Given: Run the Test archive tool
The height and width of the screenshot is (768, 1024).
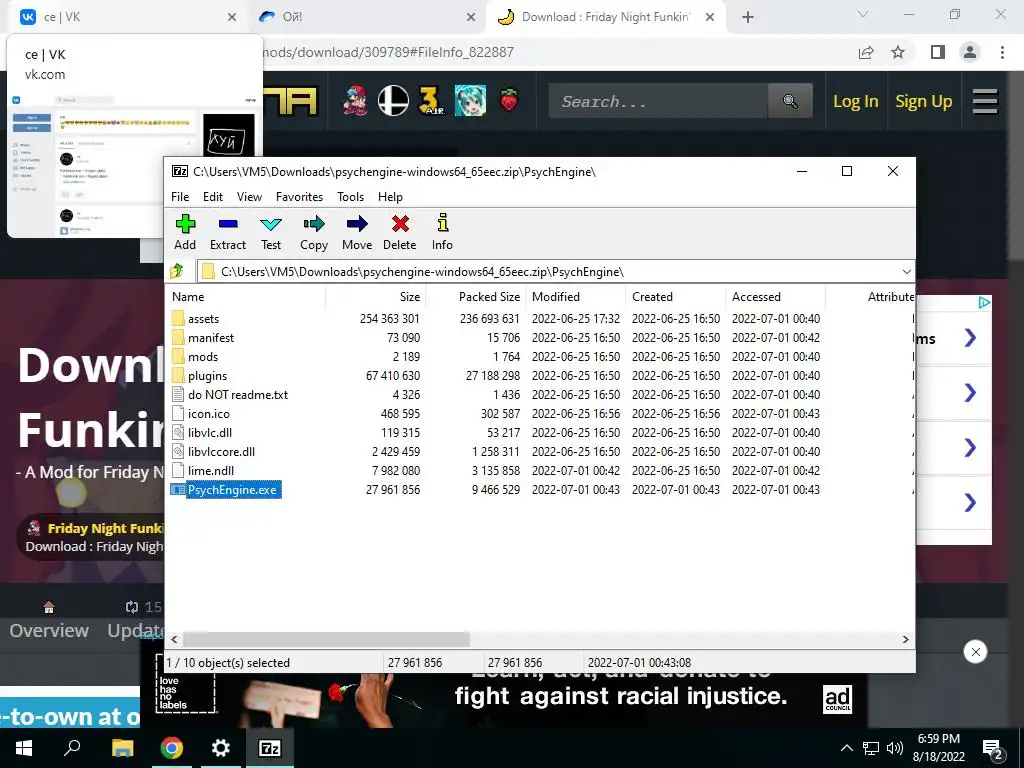Looking at the screenshot, I should pos(271,232).
